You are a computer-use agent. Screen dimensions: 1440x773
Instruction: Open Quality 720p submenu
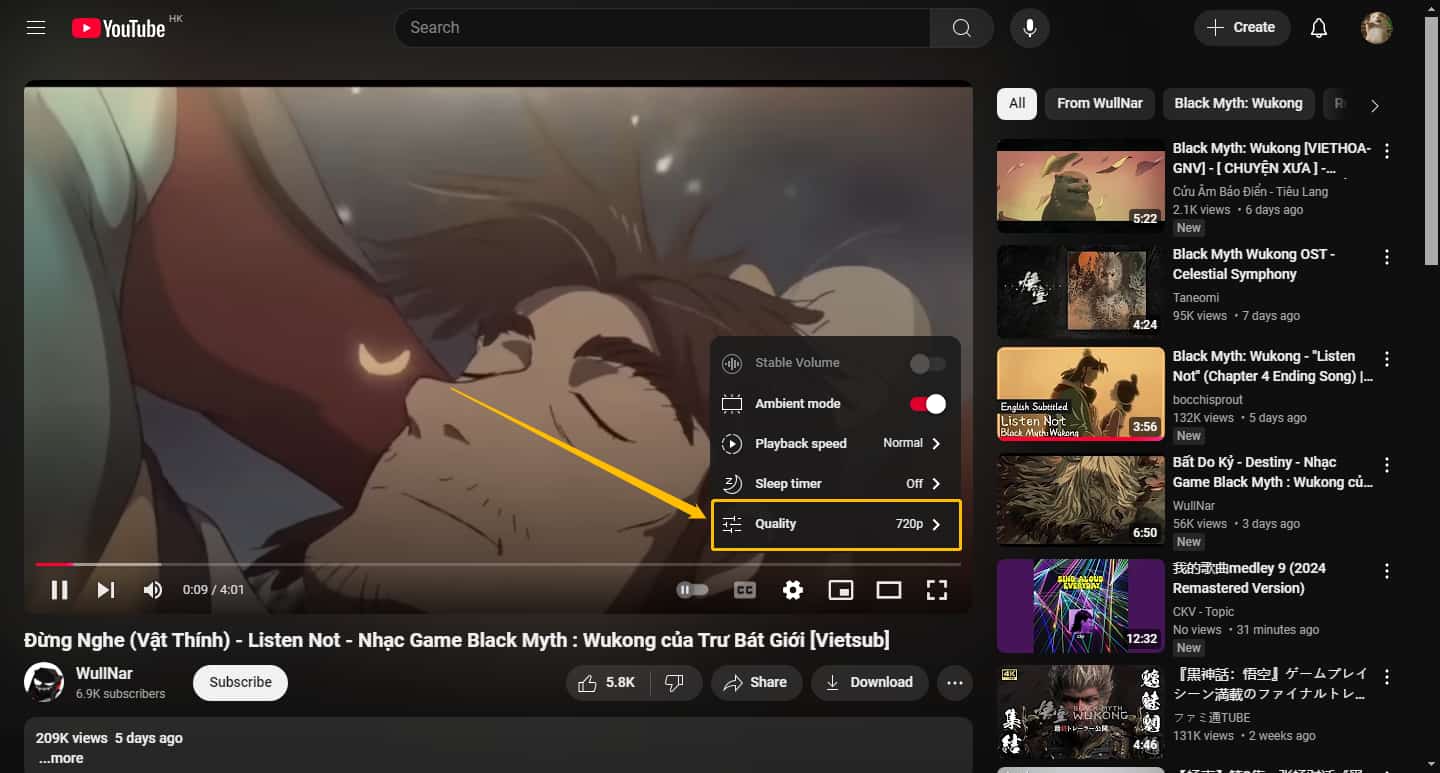tap(836, 524)
